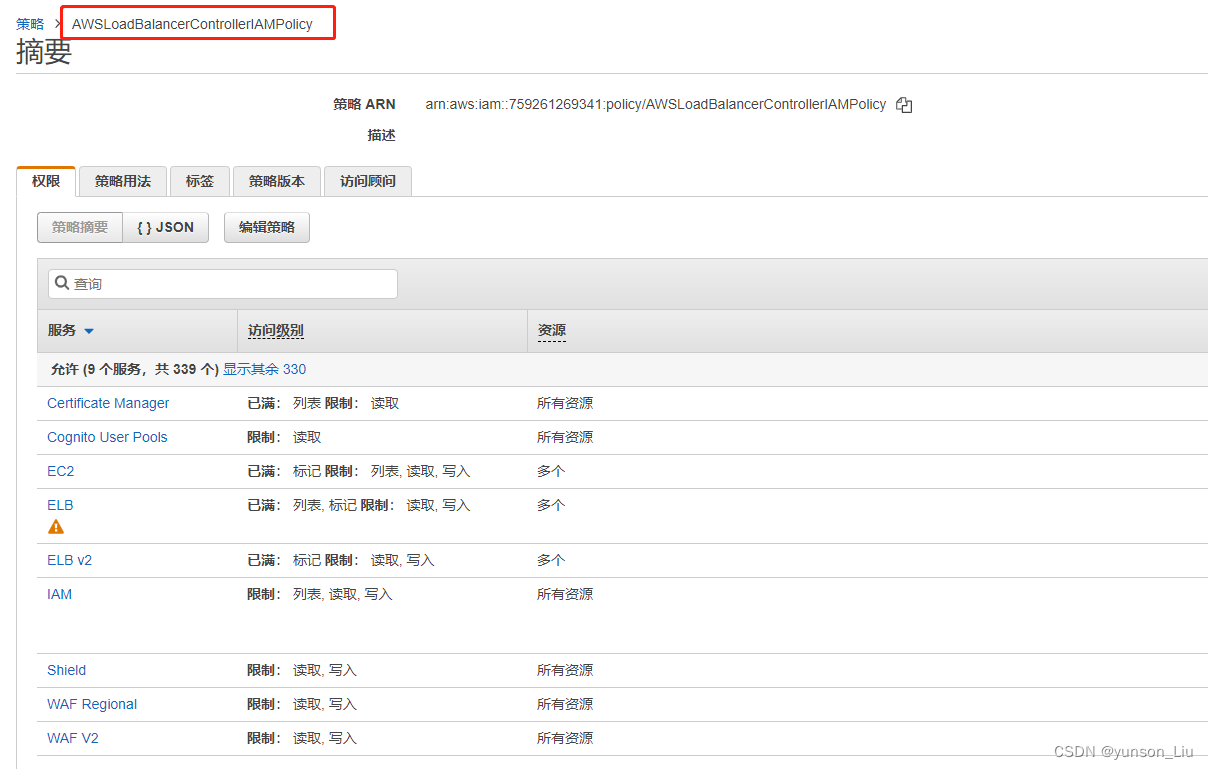Open the 策略 breadcrumb link

(30, 24)
